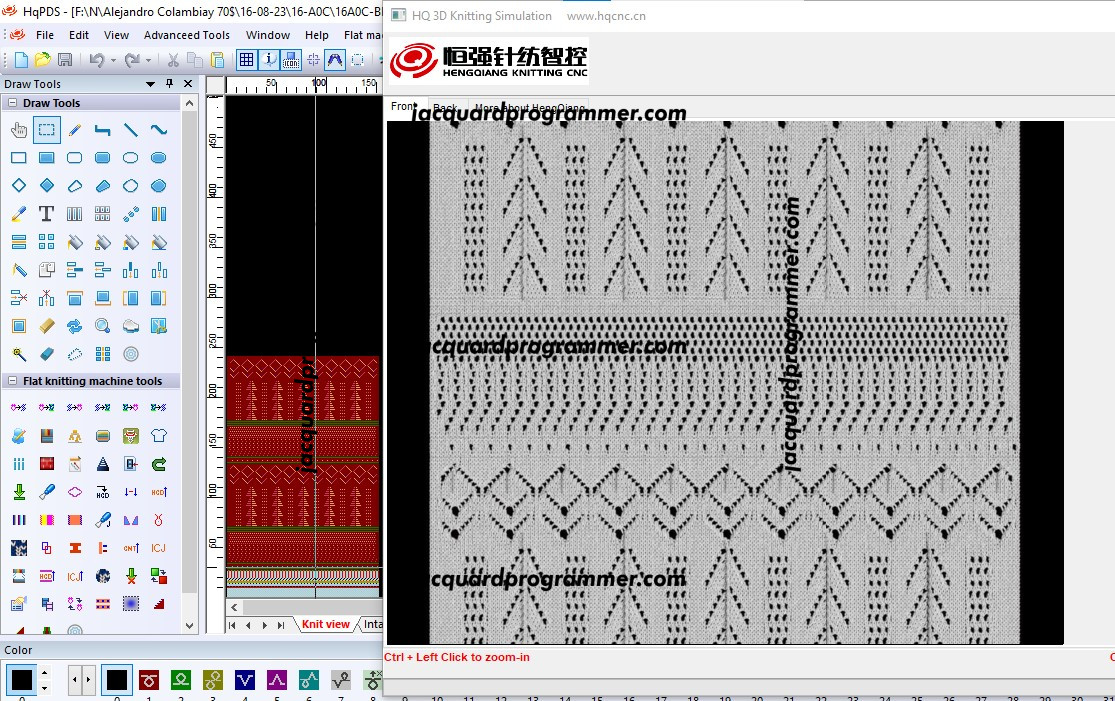
Task: Switch to the Knit view tab
Action: coord(326,624)
